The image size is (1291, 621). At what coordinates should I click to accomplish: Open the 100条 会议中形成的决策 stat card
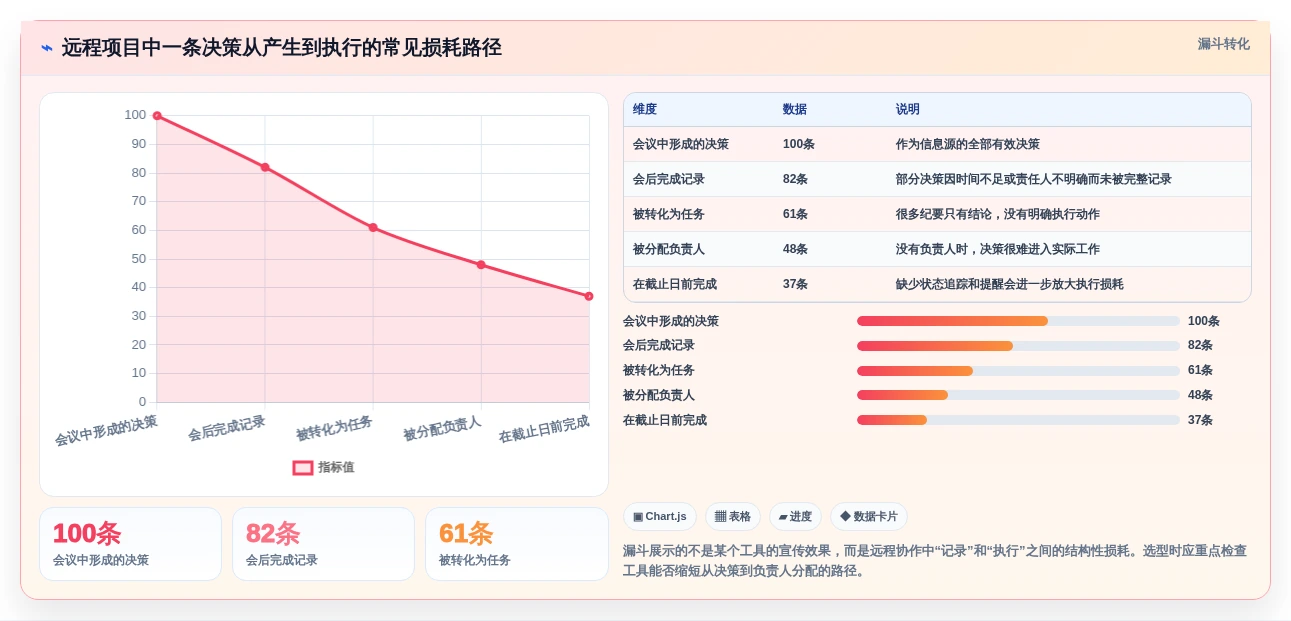pos(130,544)
